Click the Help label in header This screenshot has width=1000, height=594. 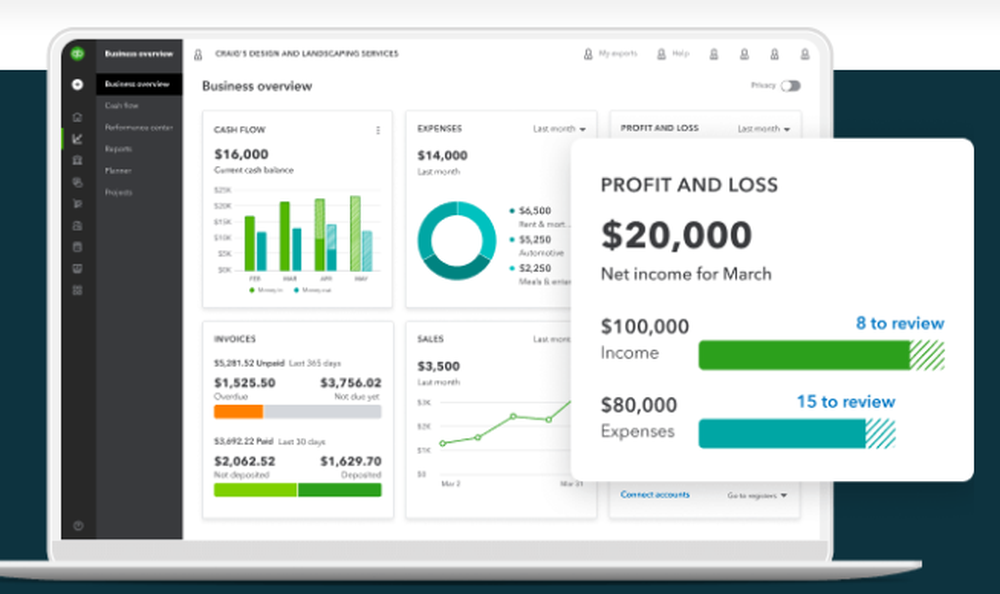pos(680,54)
